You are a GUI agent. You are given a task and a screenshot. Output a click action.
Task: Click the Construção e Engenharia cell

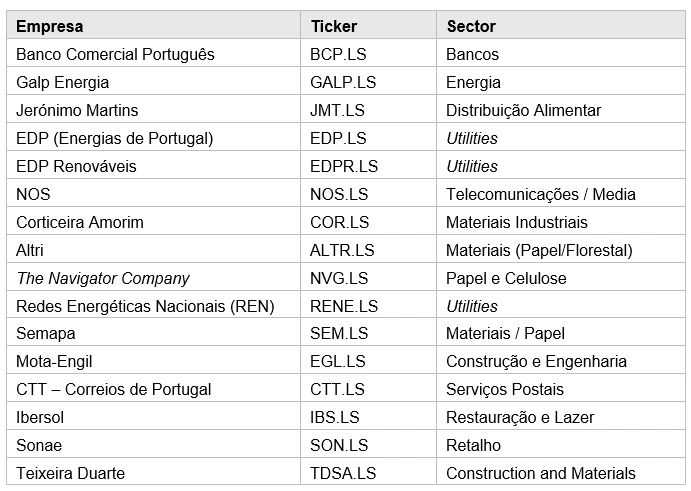pos(561,361)
